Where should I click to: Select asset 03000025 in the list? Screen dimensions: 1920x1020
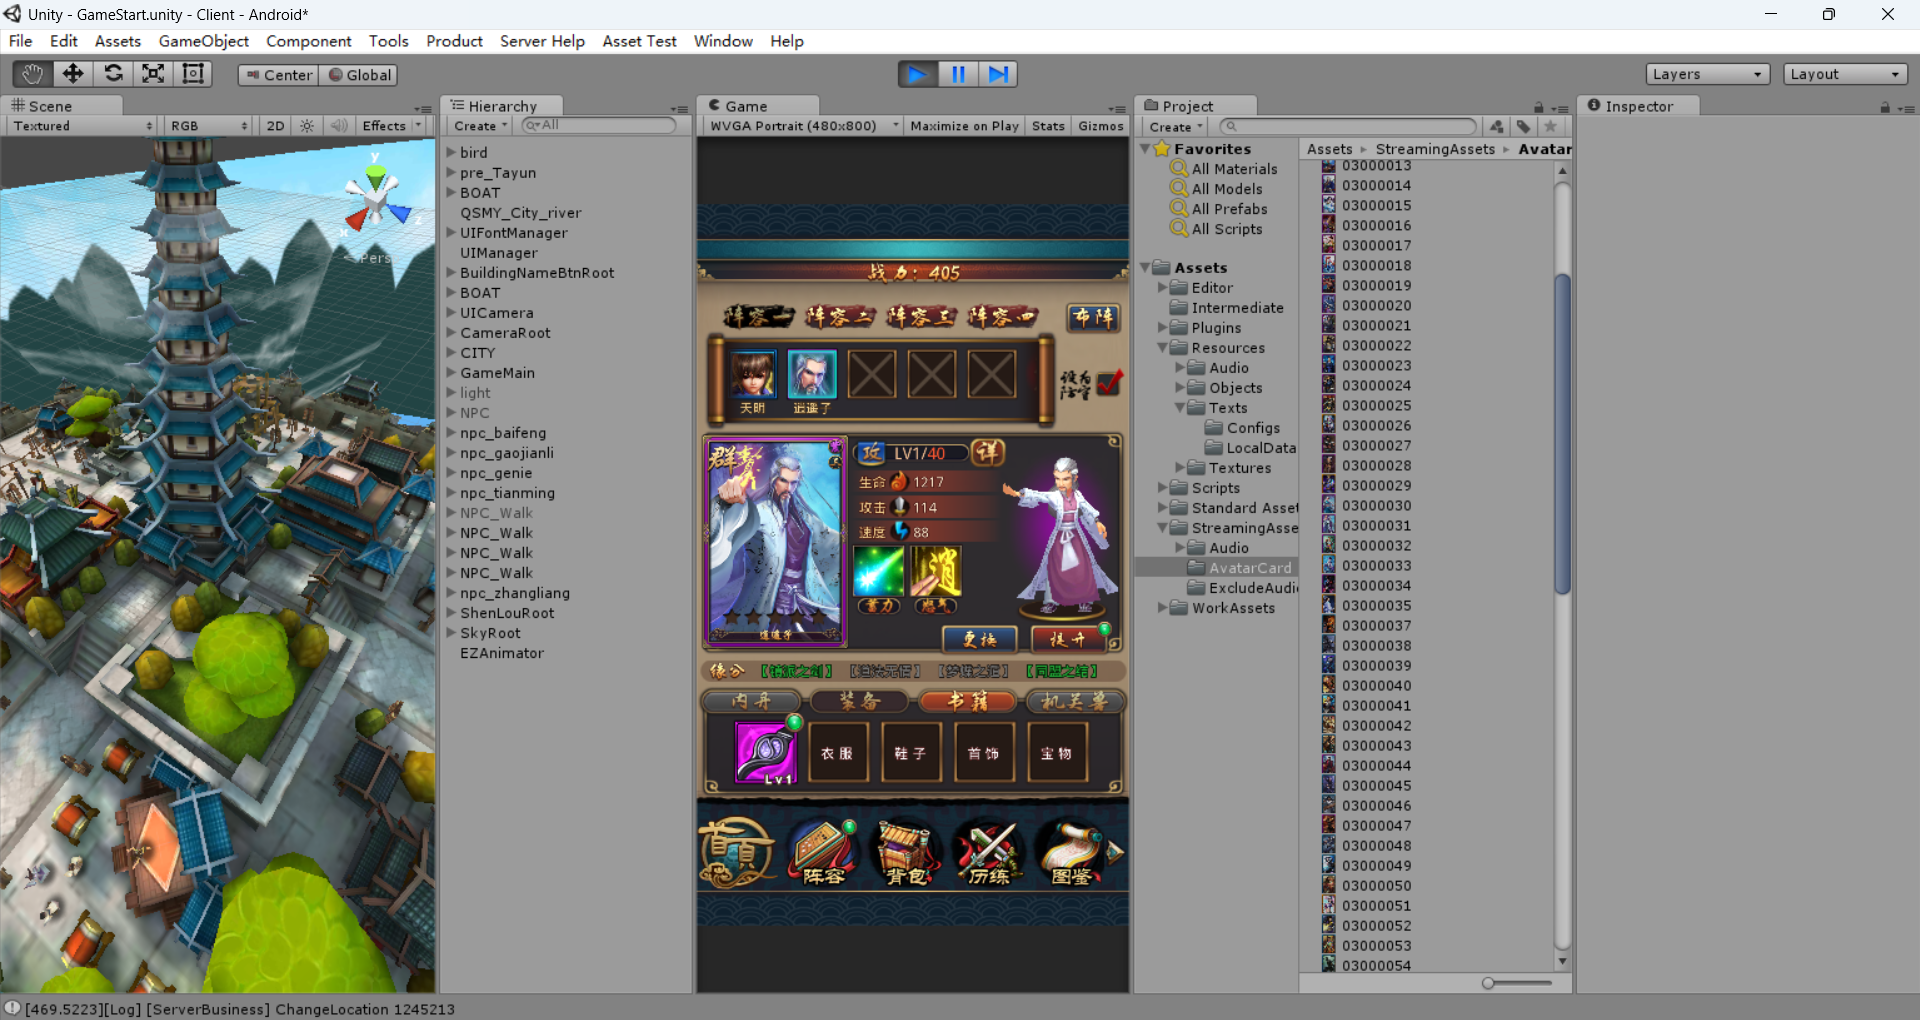pyautogui.click(x=1376, y=405)
